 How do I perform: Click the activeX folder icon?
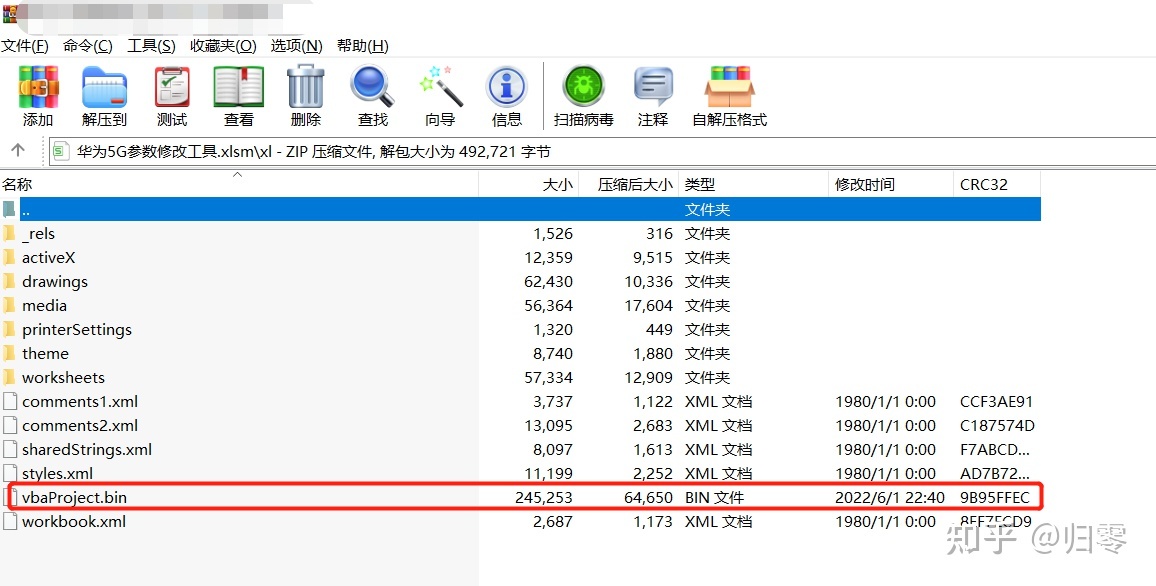(x=9, y=257)
